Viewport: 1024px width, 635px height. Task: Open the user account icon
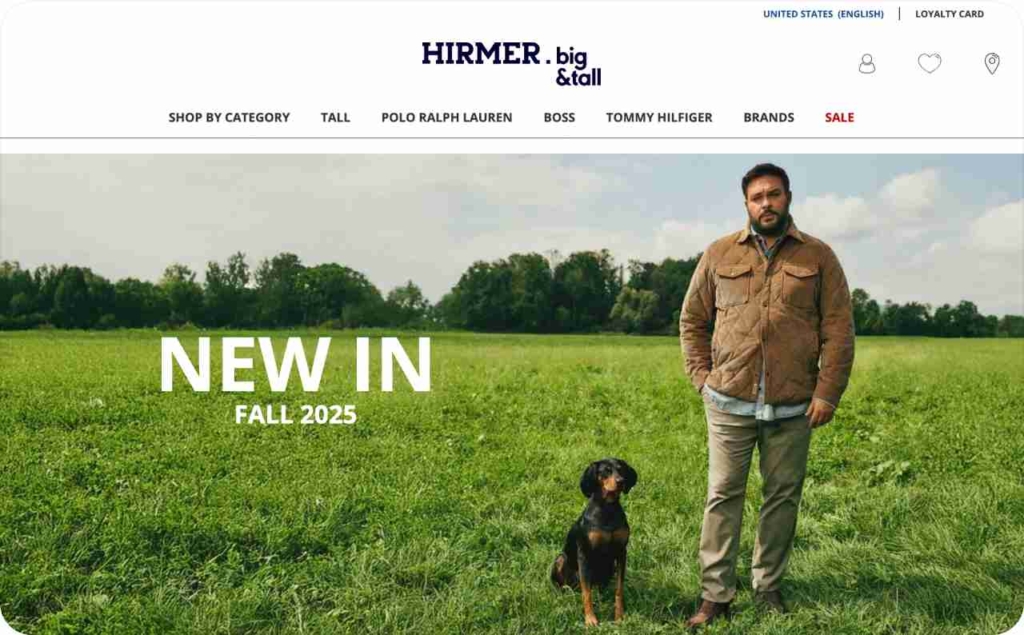click(867, 64)
